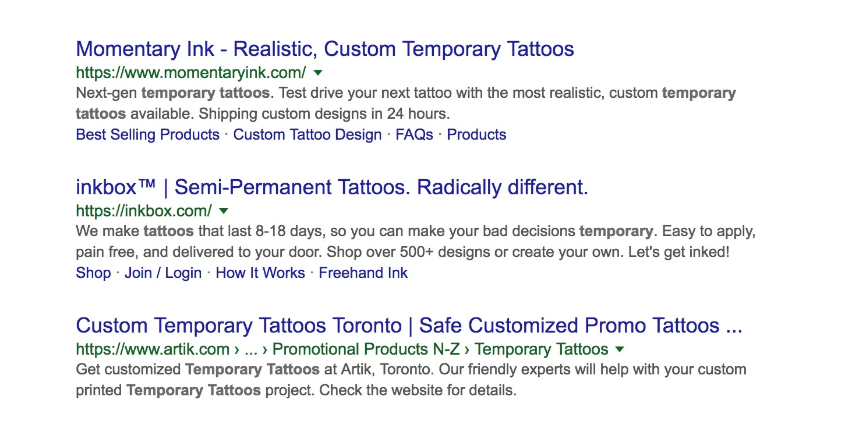844x440 pixels.
Task: Expand dropdown arrow beside inkbox.com URL
Action: [x=224, y=211]
